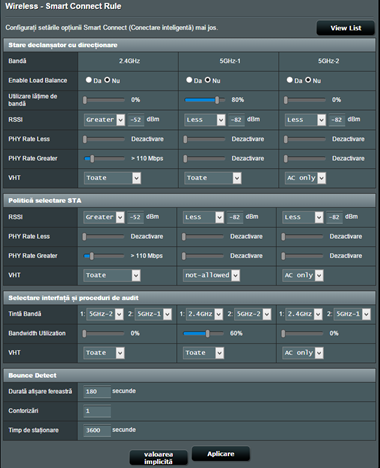
Task: Open 5GHz-1 second target band 5GHz-2 dropdown
Action: coord(253,314)
